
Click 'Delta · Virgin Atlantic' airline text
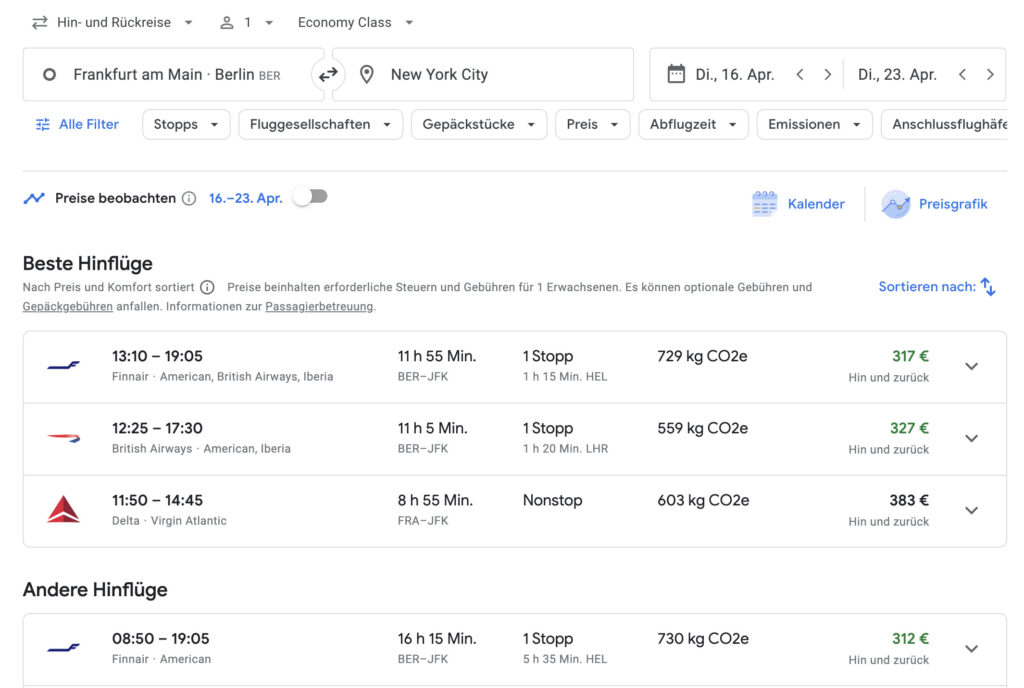pos(169,520)
